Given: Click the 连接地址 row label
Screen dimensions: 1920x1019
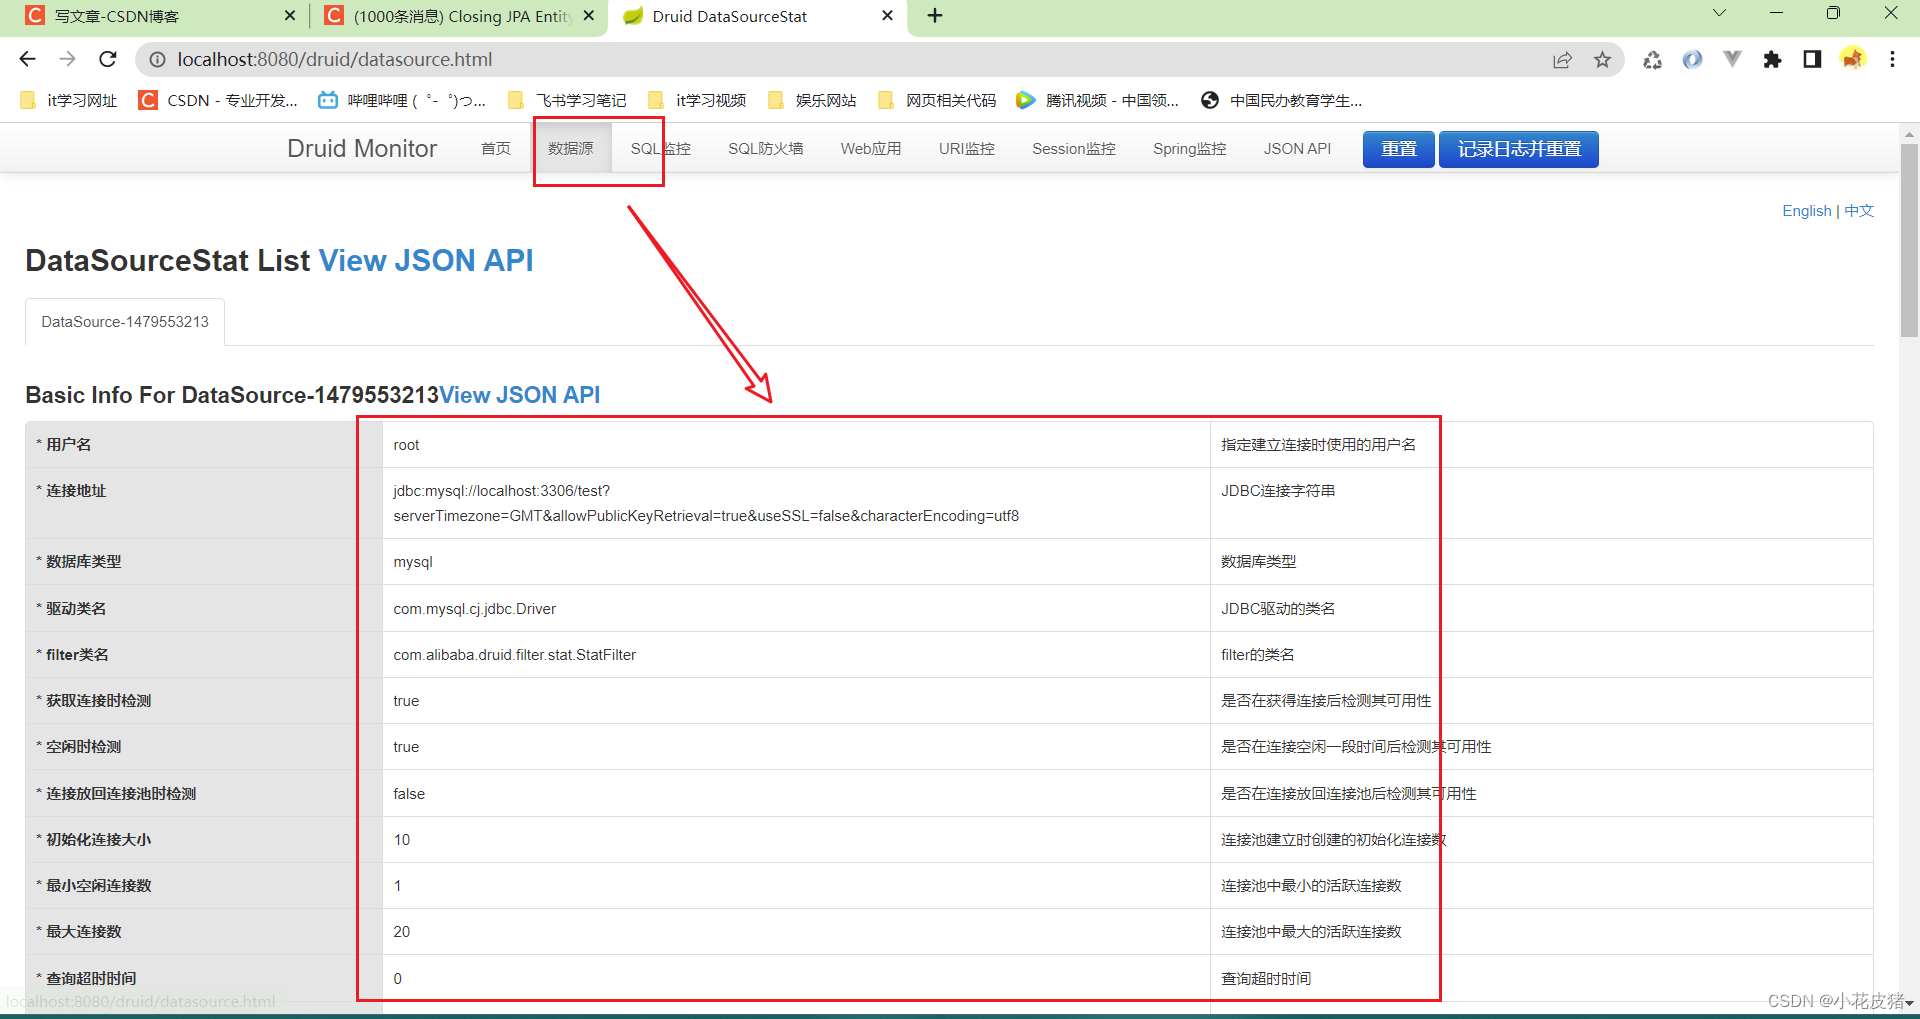Looking at the screenshot, I should click(76, 491).
